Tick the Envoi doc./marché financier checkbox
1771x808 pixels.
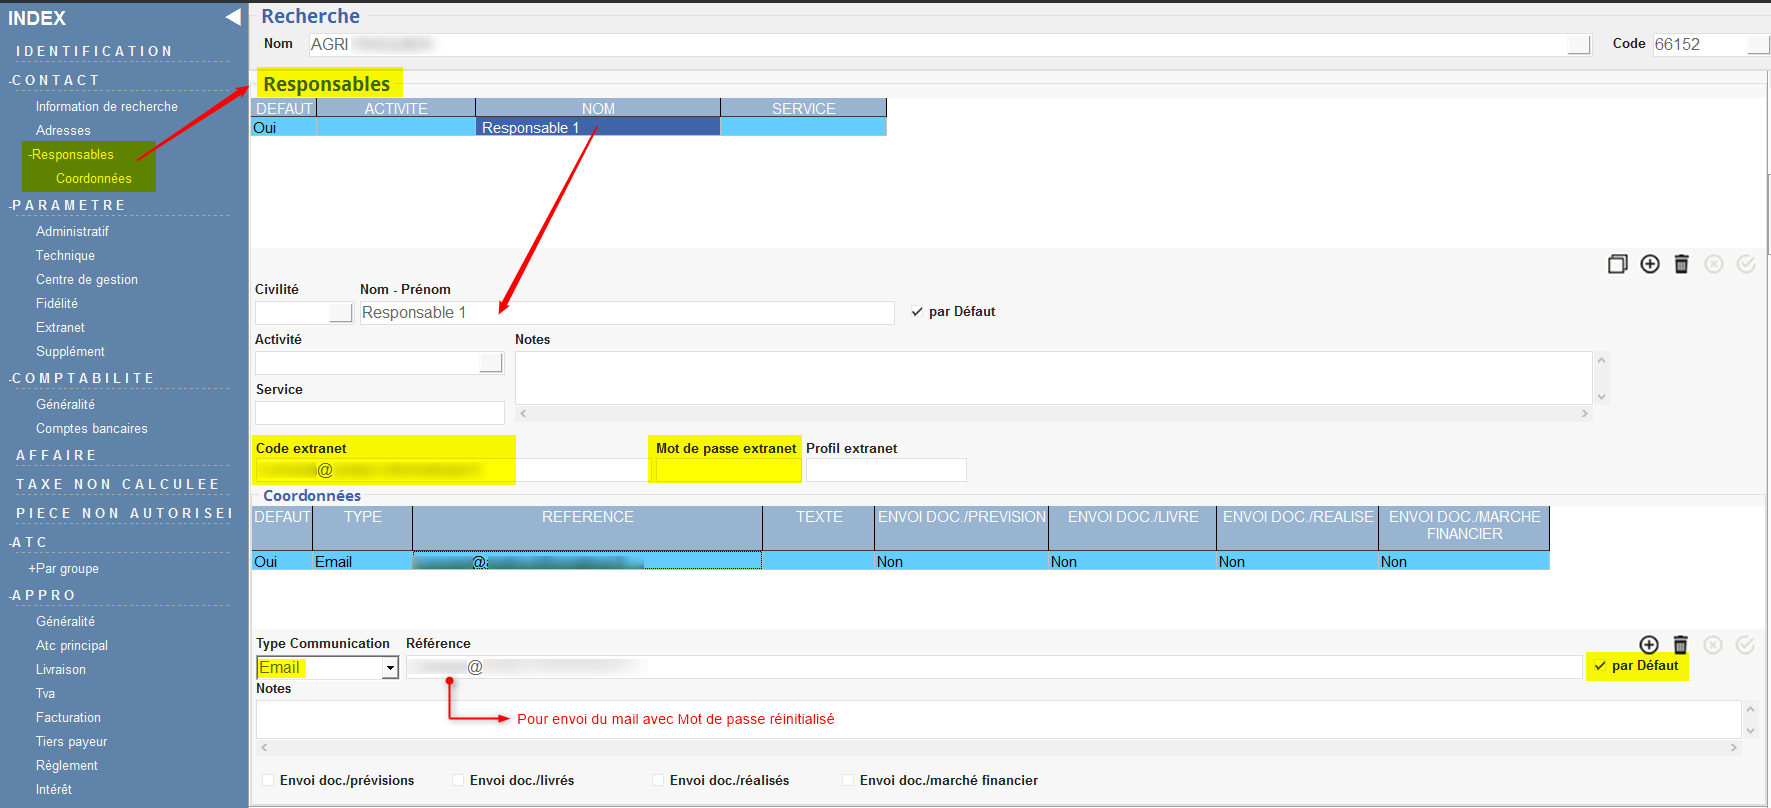pyautogui.click(x=847, y=780)
